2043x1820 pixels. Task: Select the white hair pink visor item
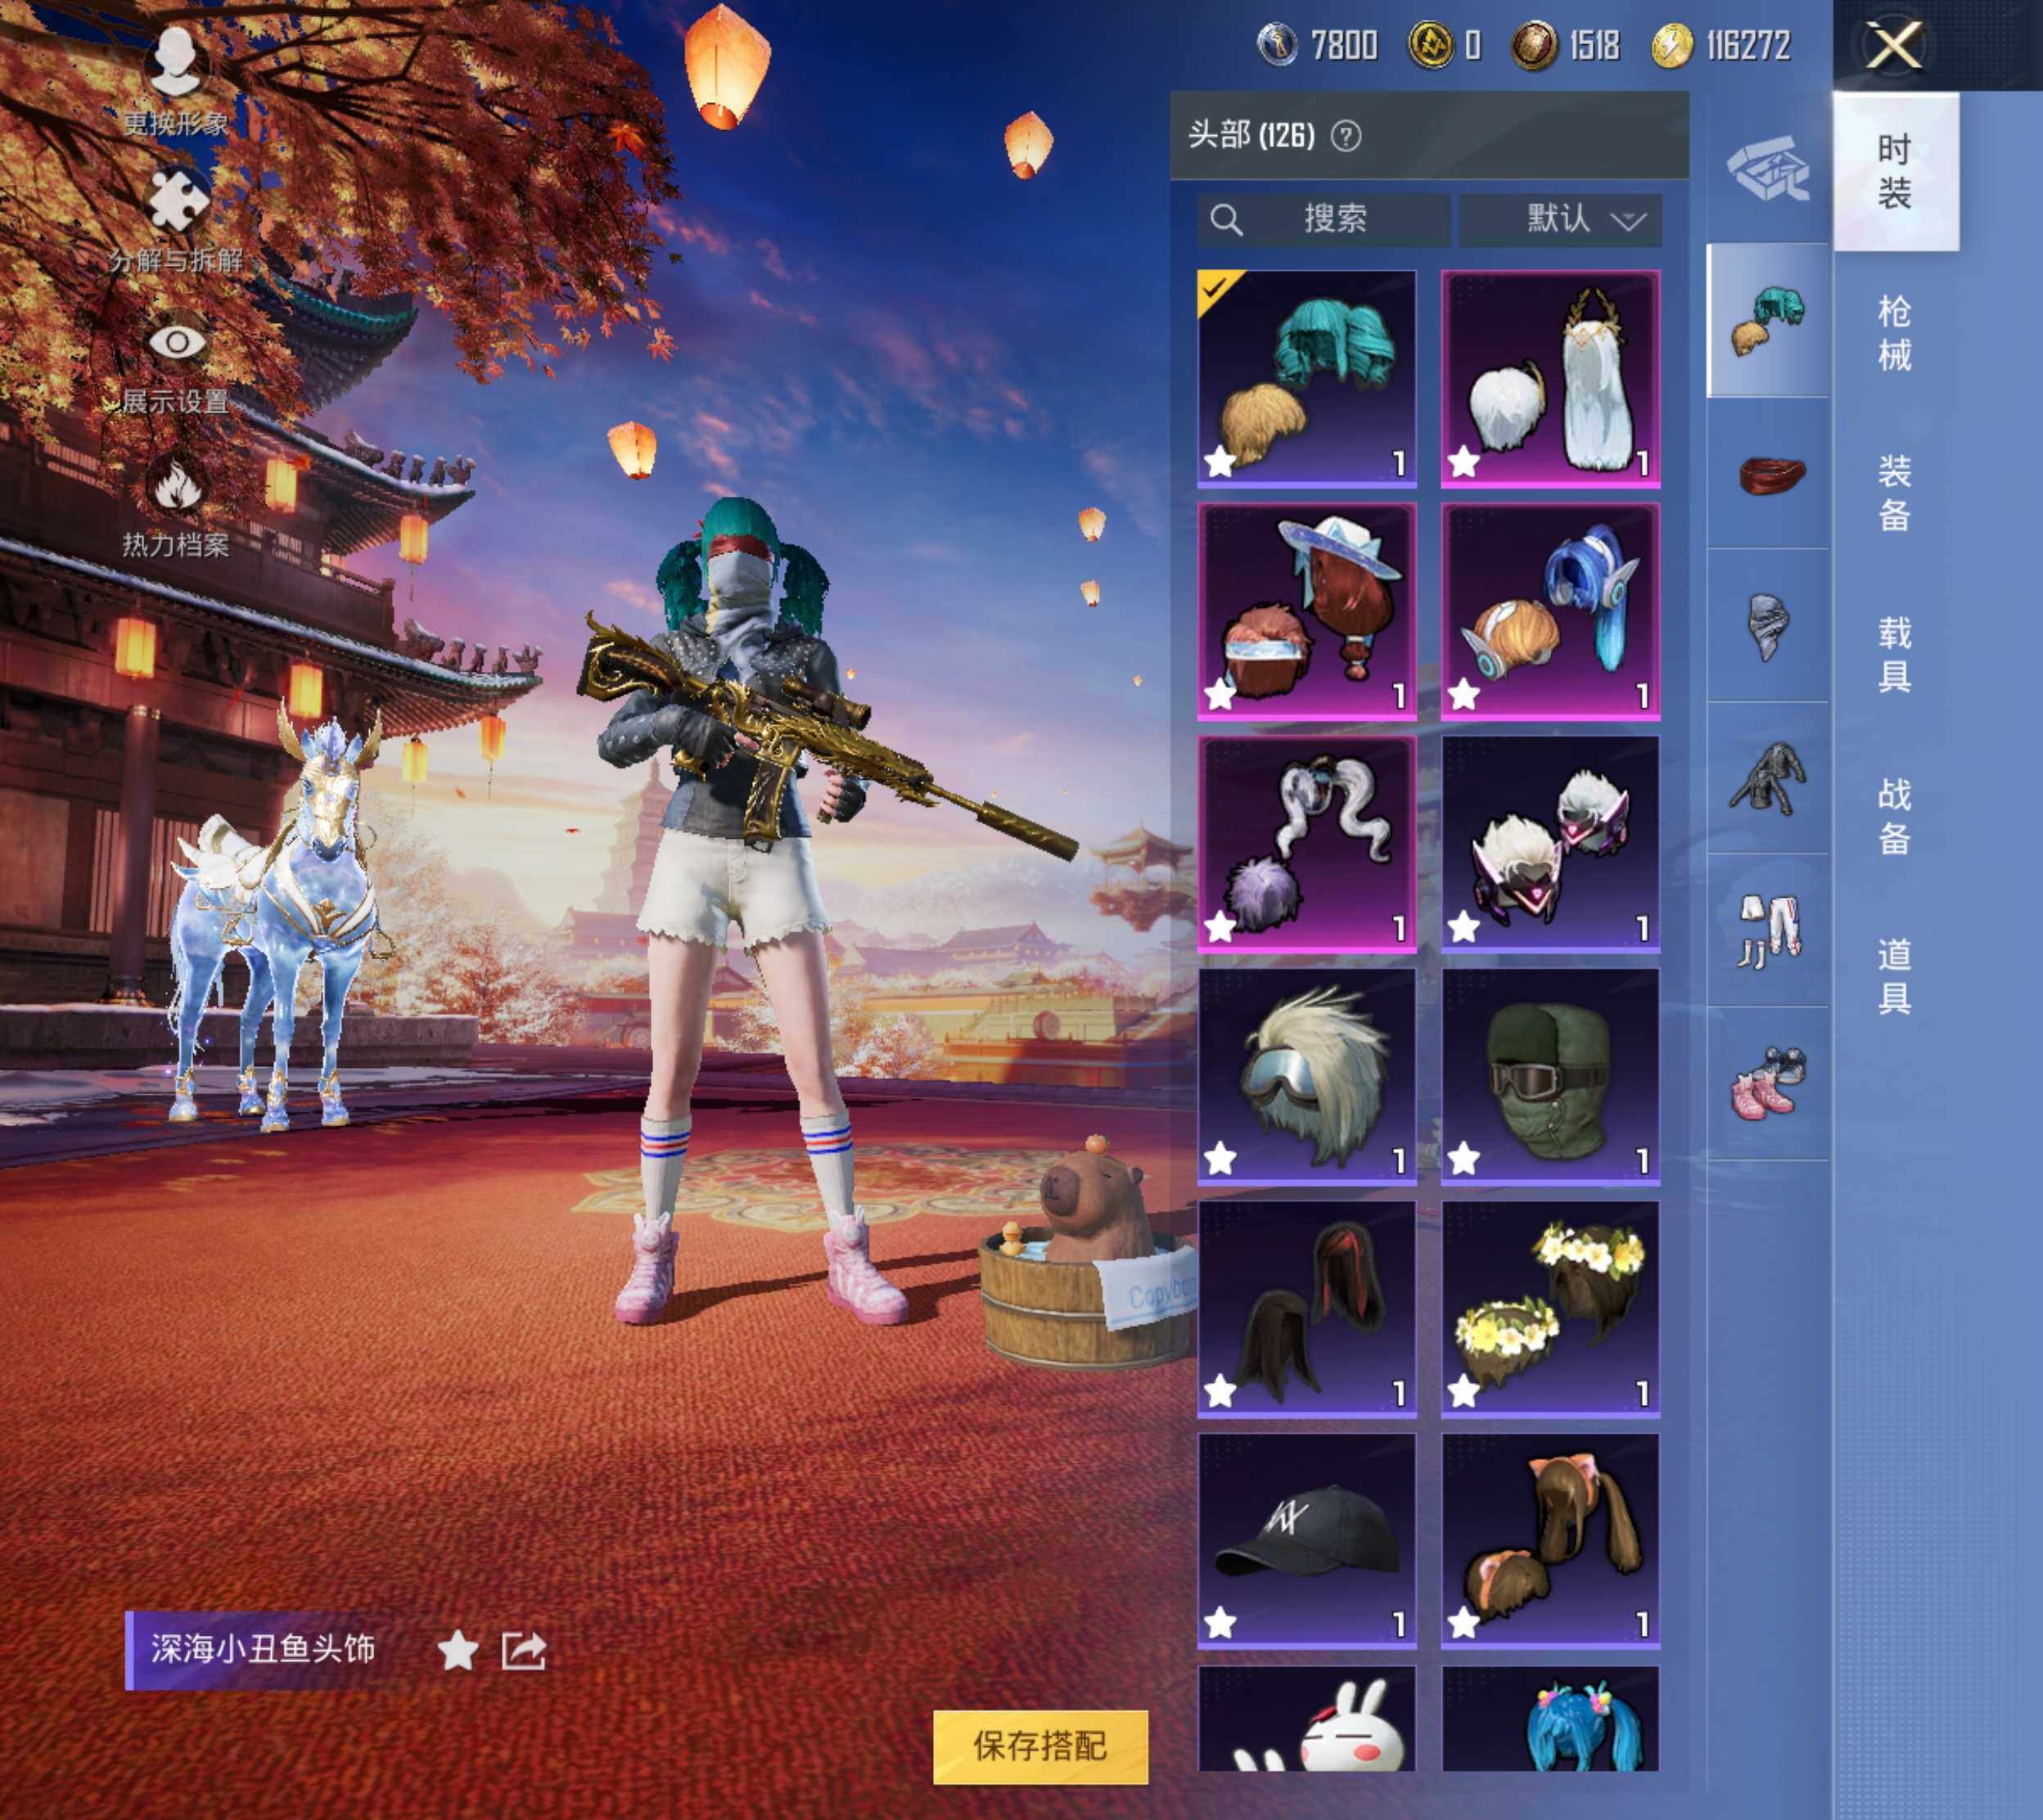[1550, 843]
